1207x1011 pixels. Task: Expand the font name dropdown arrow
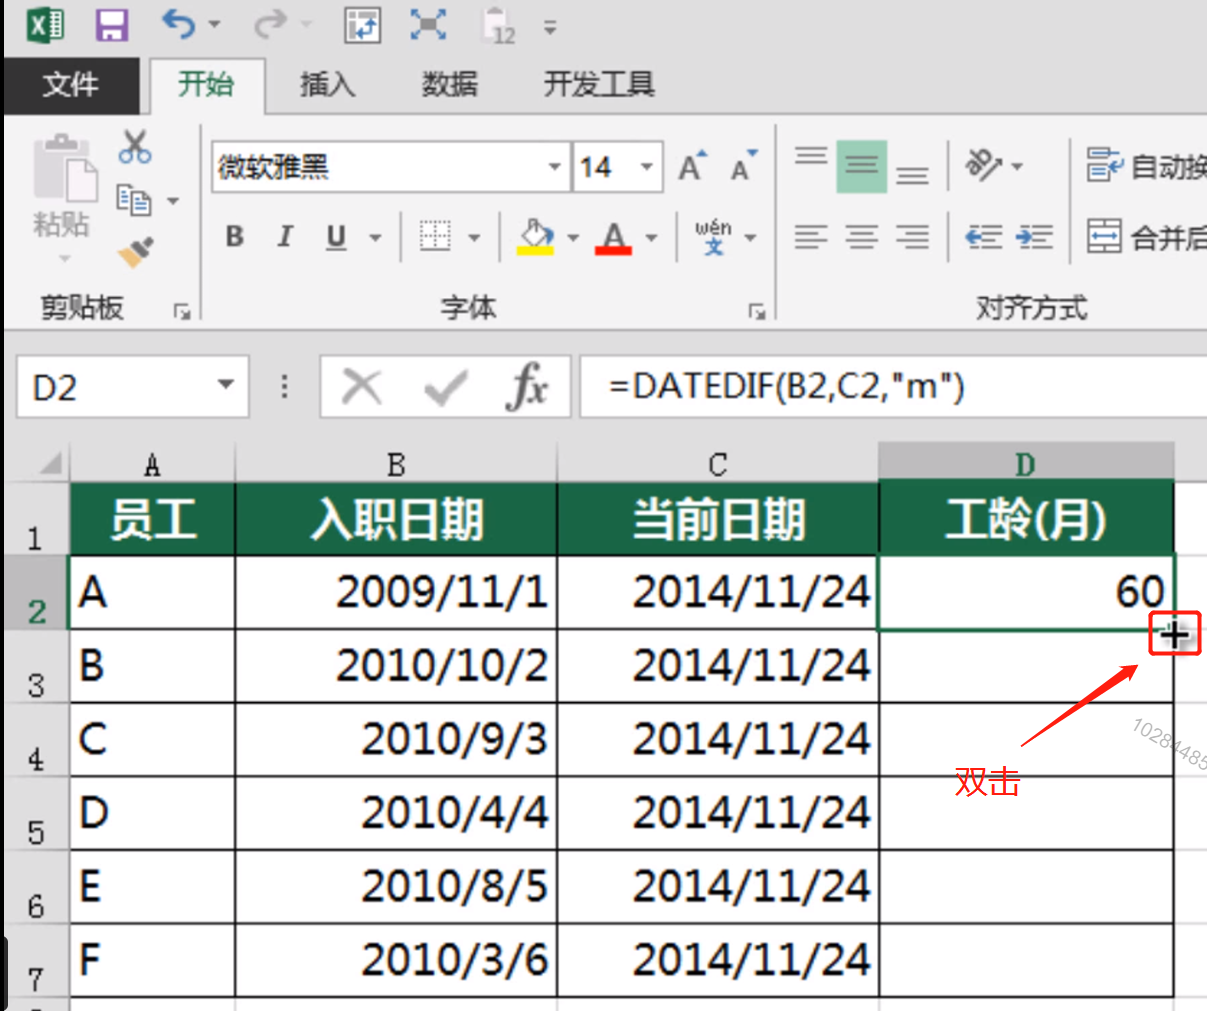pyautogui.click(x=555, y=167)
